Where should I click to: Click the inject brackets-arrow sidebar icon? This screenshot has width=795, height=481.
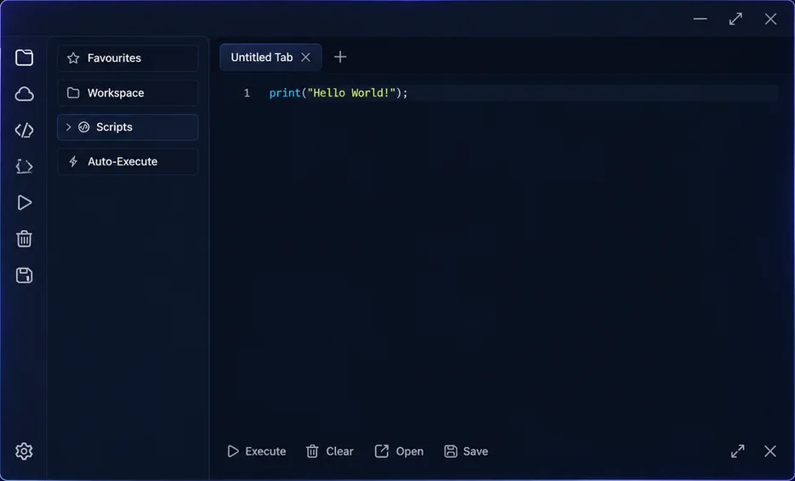[x=24, y=166]
